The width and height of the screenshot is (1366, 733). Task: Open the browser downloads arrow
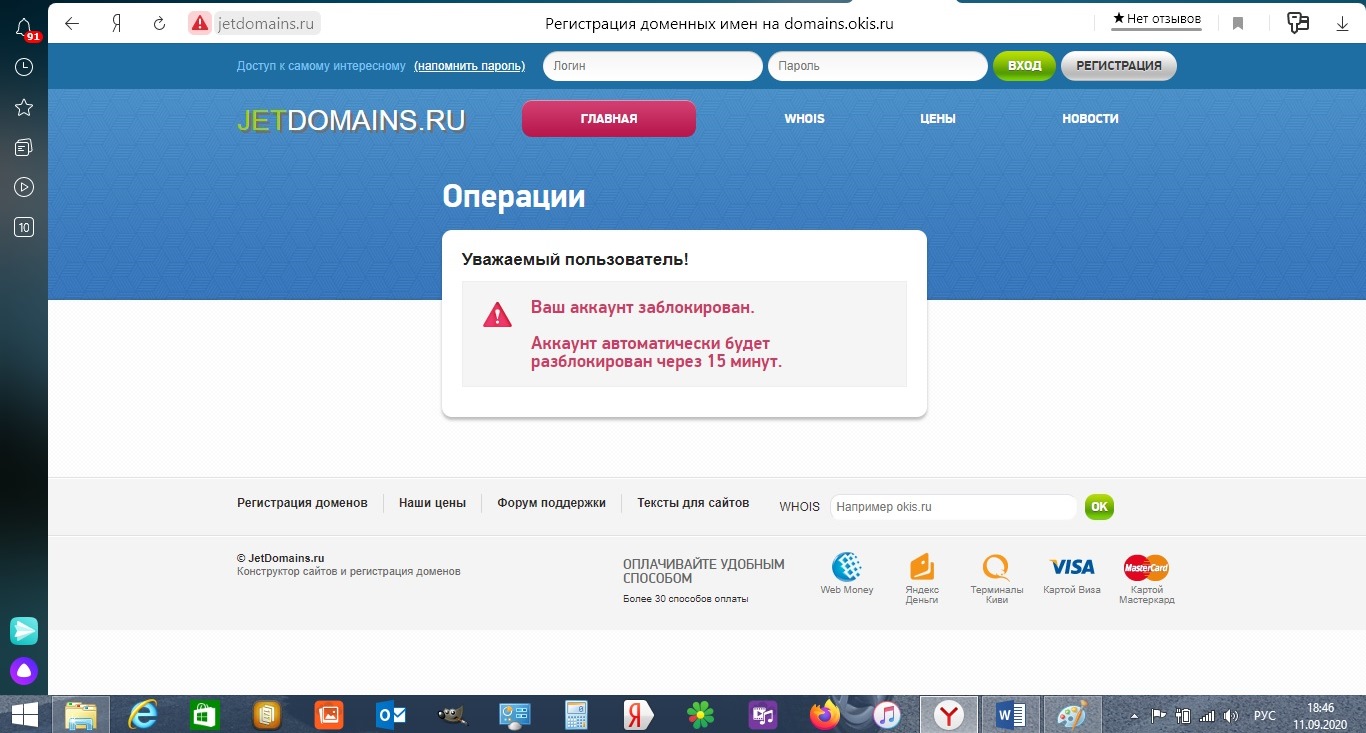[x=1342, y=23]
